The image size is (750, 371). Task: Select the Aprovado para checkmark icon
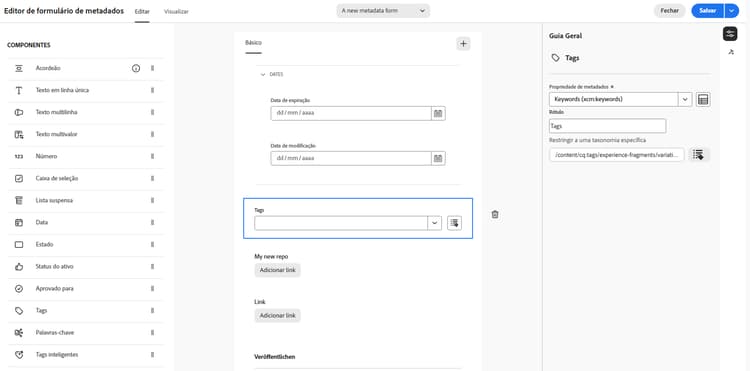coord(19,289)
